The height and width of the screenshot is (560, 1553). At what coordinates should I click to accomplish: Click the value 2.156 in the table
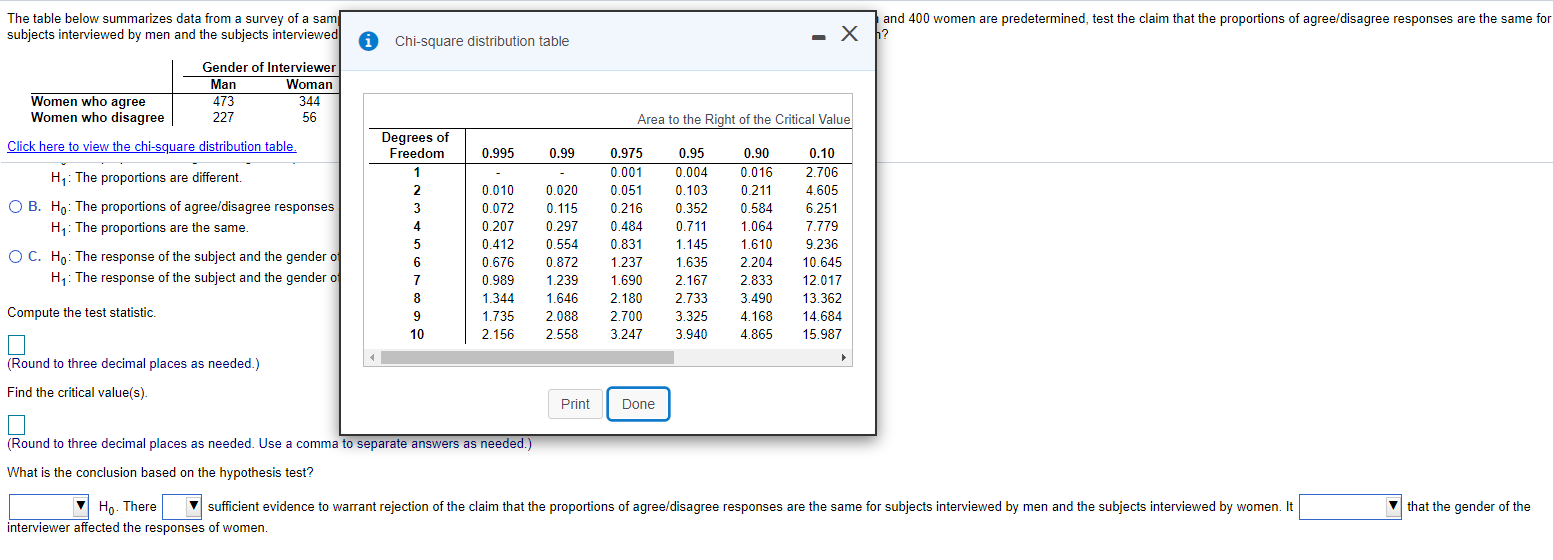[498, 334]
